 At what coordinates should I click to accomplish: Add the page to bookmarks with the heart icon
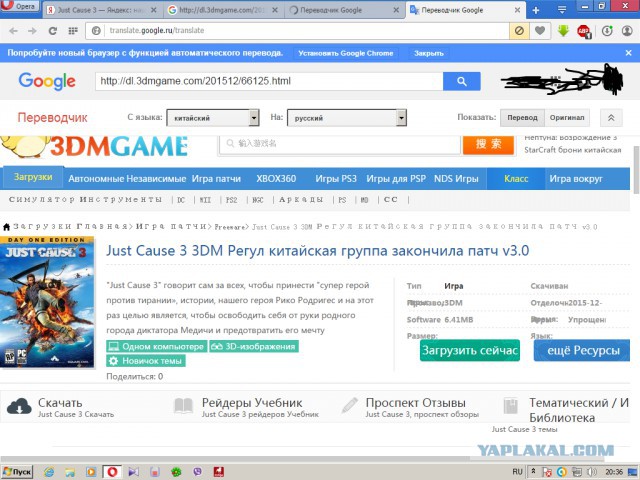pos(540,31)
